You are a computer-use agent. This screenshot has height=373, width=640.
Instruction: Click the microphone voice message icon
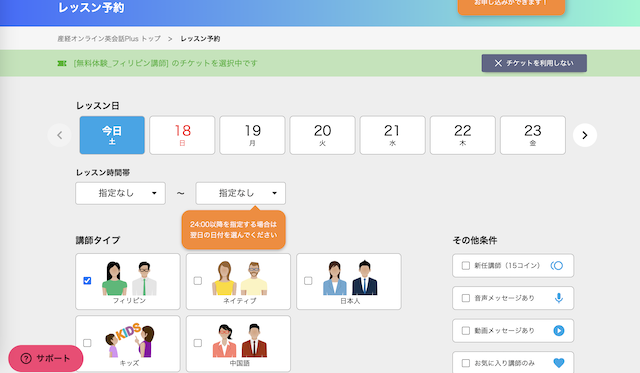click(x=559, y=298)
